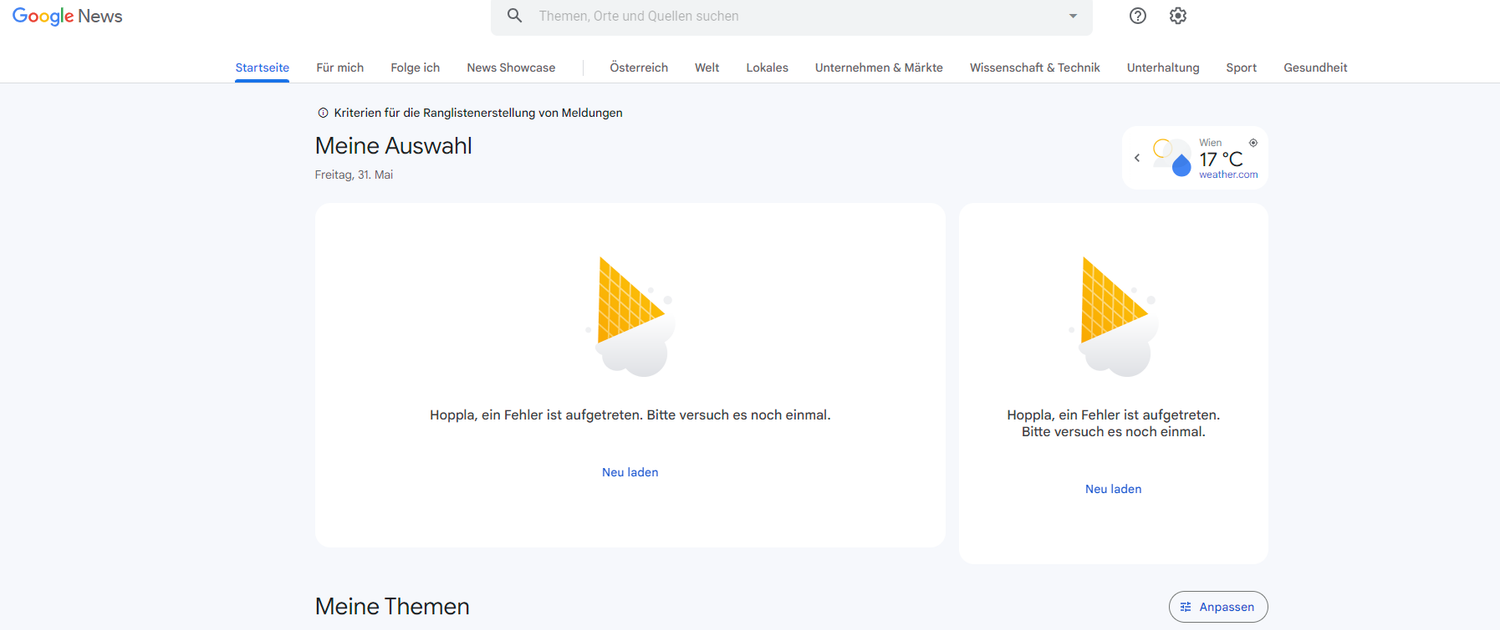This screenshot has height=630, width=1500.
Task: Open the search suggestions dropdown arrow
Action: pyautogui.click(x=1071, y=17)
